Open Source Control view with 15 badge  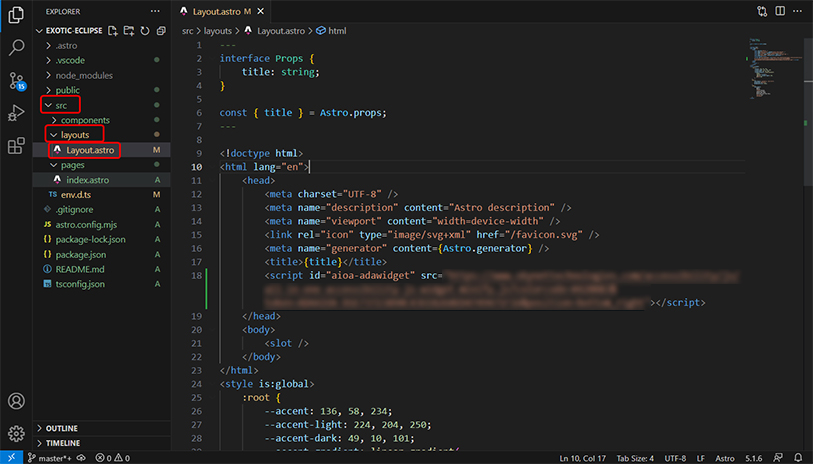pos(16,81)
